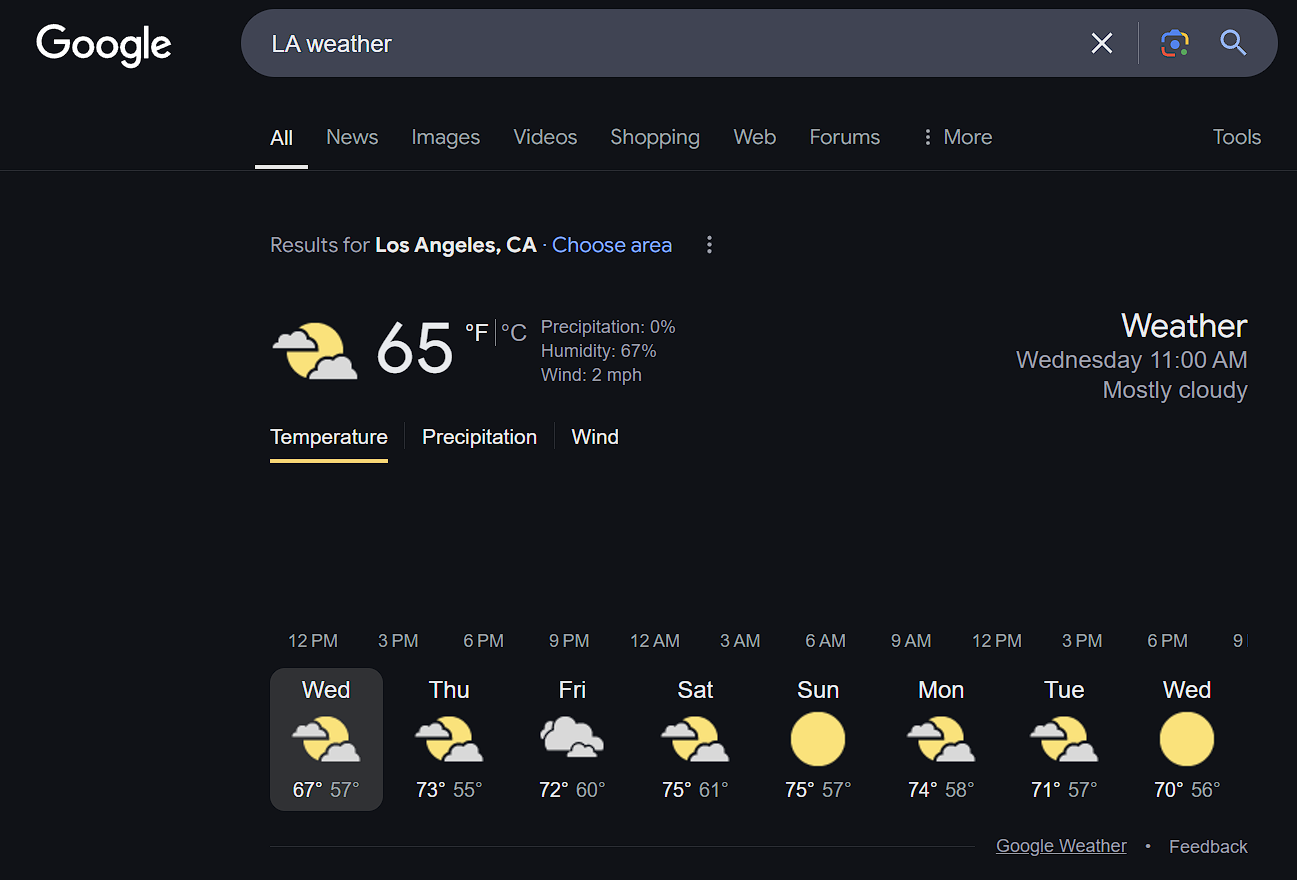The height and width of the screenshot is (880, 1297).
Task: Click the Google logo
Action: click(x=104, y=44)
